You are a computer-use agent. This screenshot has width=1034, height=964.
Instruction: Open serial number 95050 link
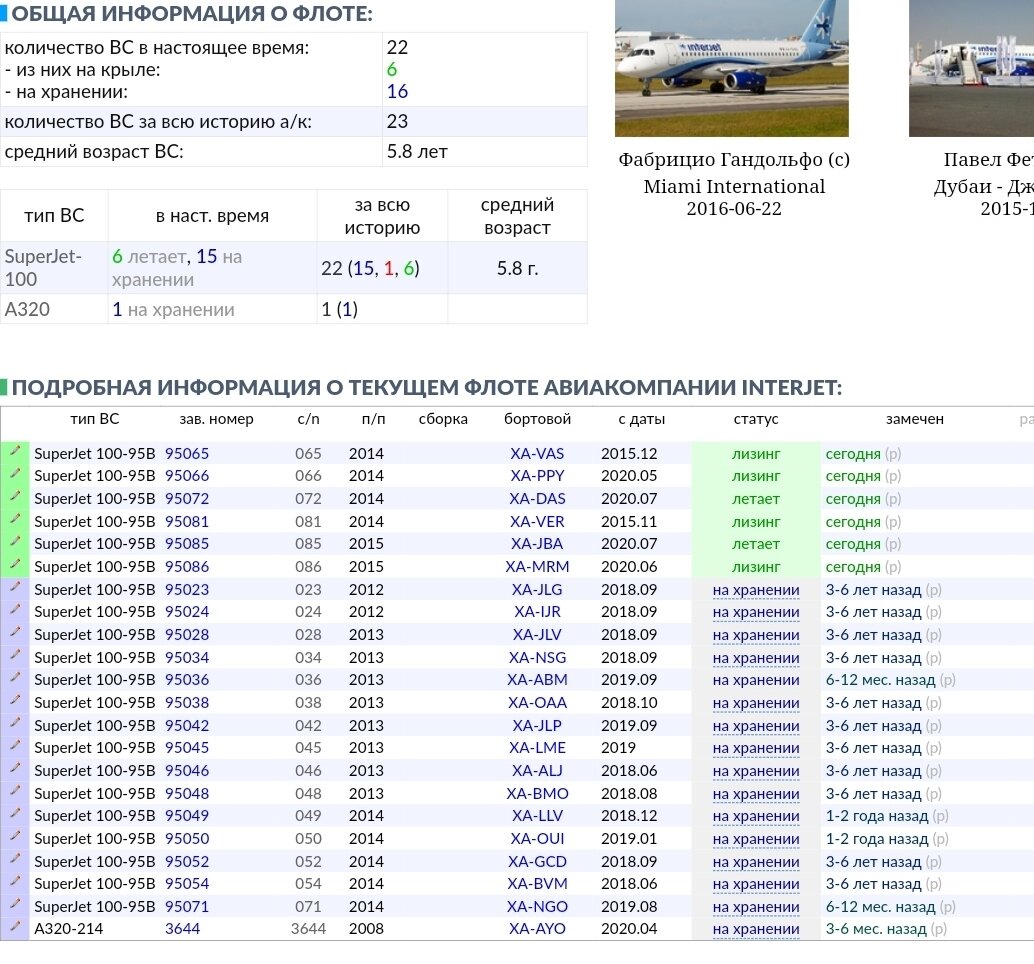pyautogui.click(x=187, y=839)
